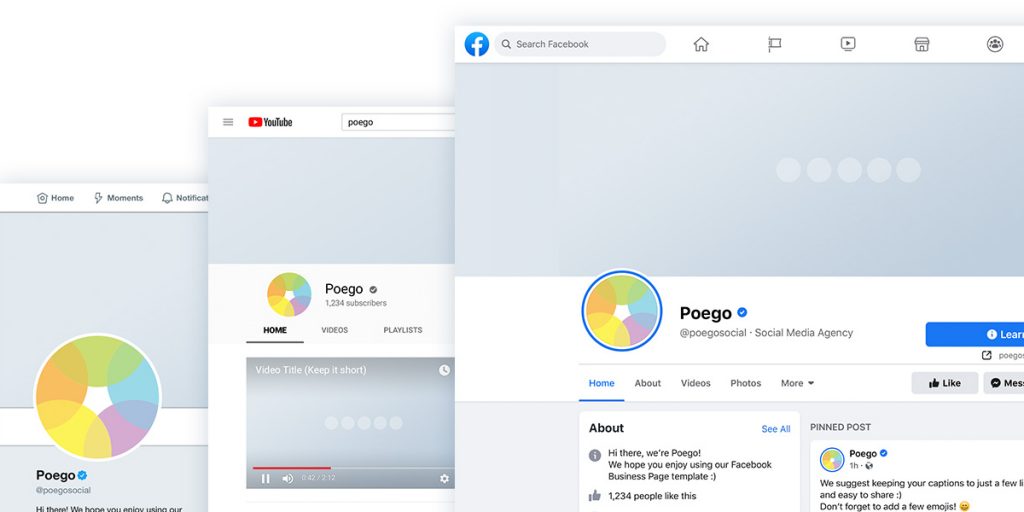The image size is (1024, 512).
Task: Open video settings gear
Action: coord(444,479)
